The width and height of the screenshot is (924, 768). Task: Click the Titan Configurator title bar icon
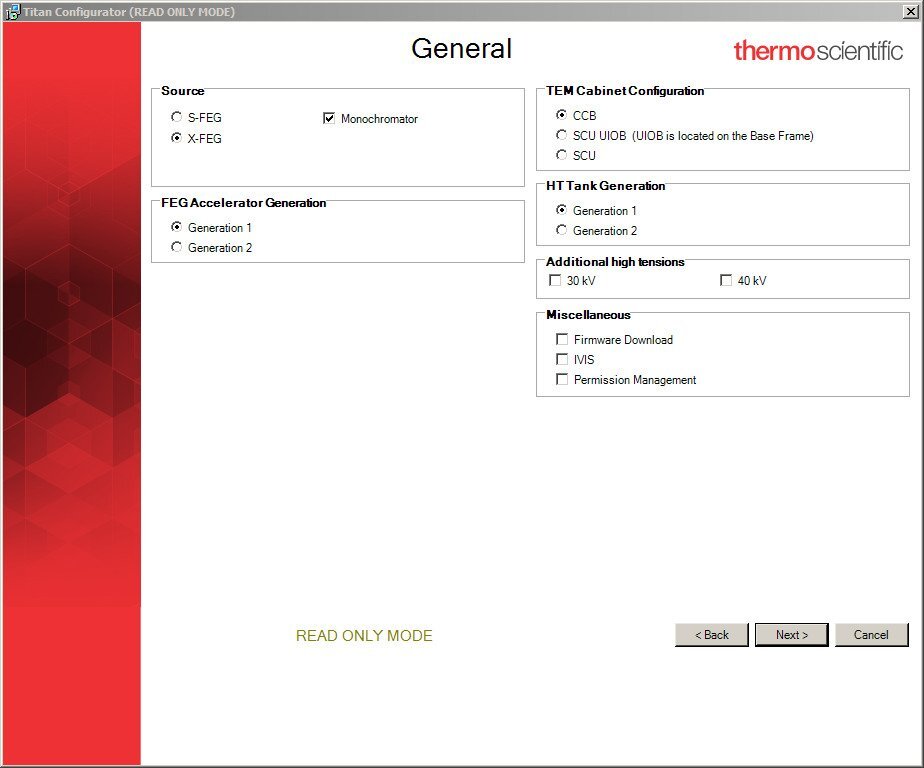click(x=12, y=12)
